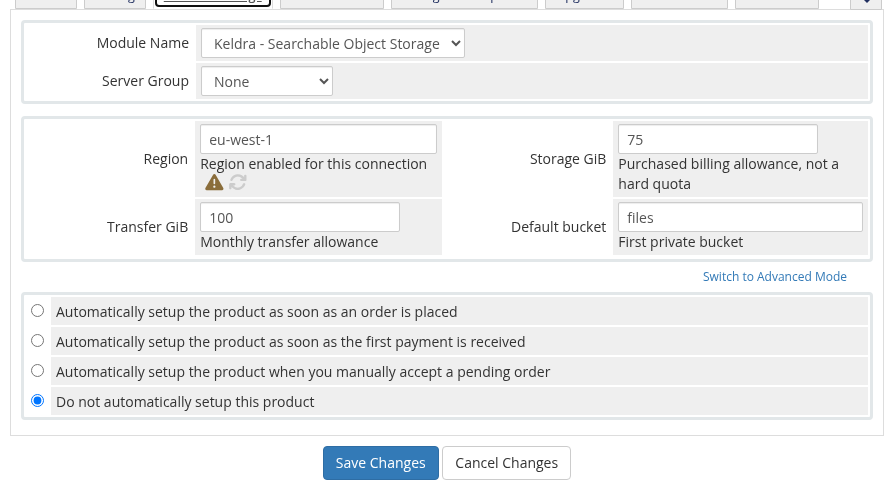
Task: Open the Module Name dropdown
Action: 333,43
